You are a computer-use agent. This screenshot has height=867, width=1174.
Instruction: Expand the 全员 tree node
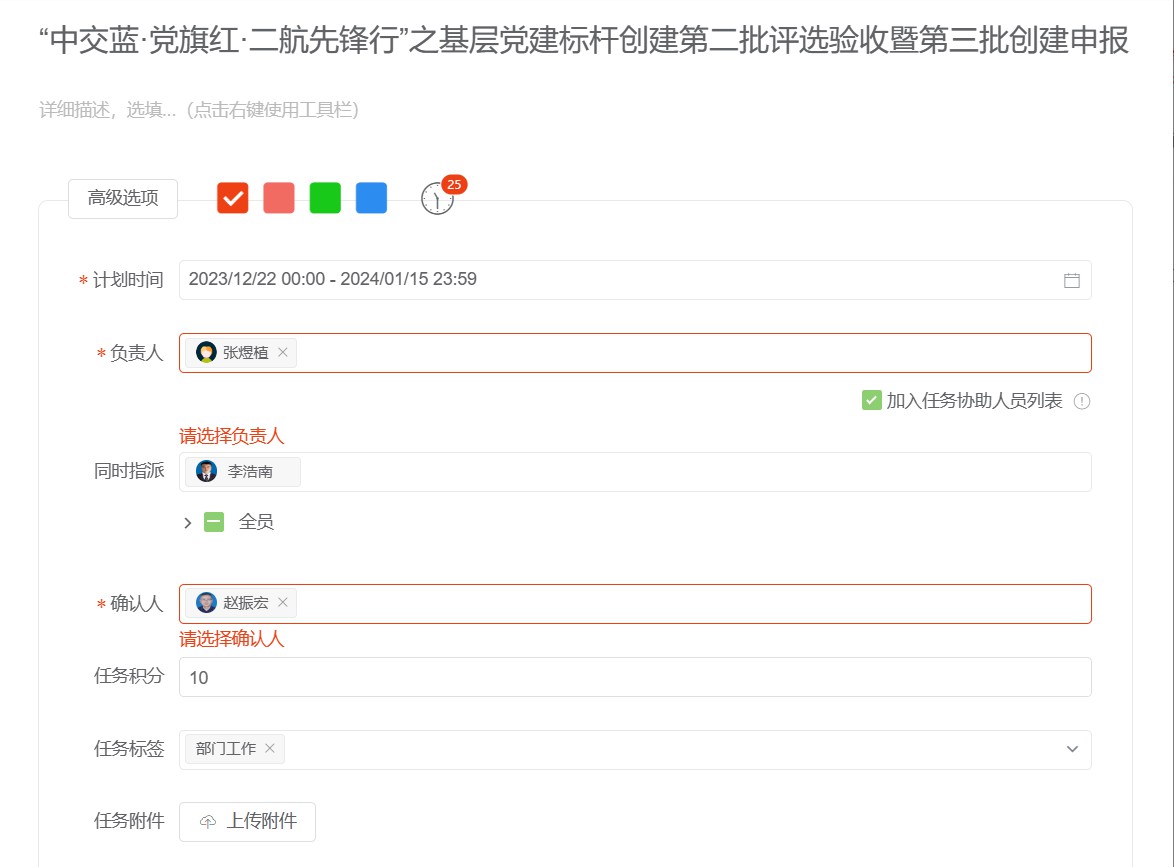pos(187,522)
